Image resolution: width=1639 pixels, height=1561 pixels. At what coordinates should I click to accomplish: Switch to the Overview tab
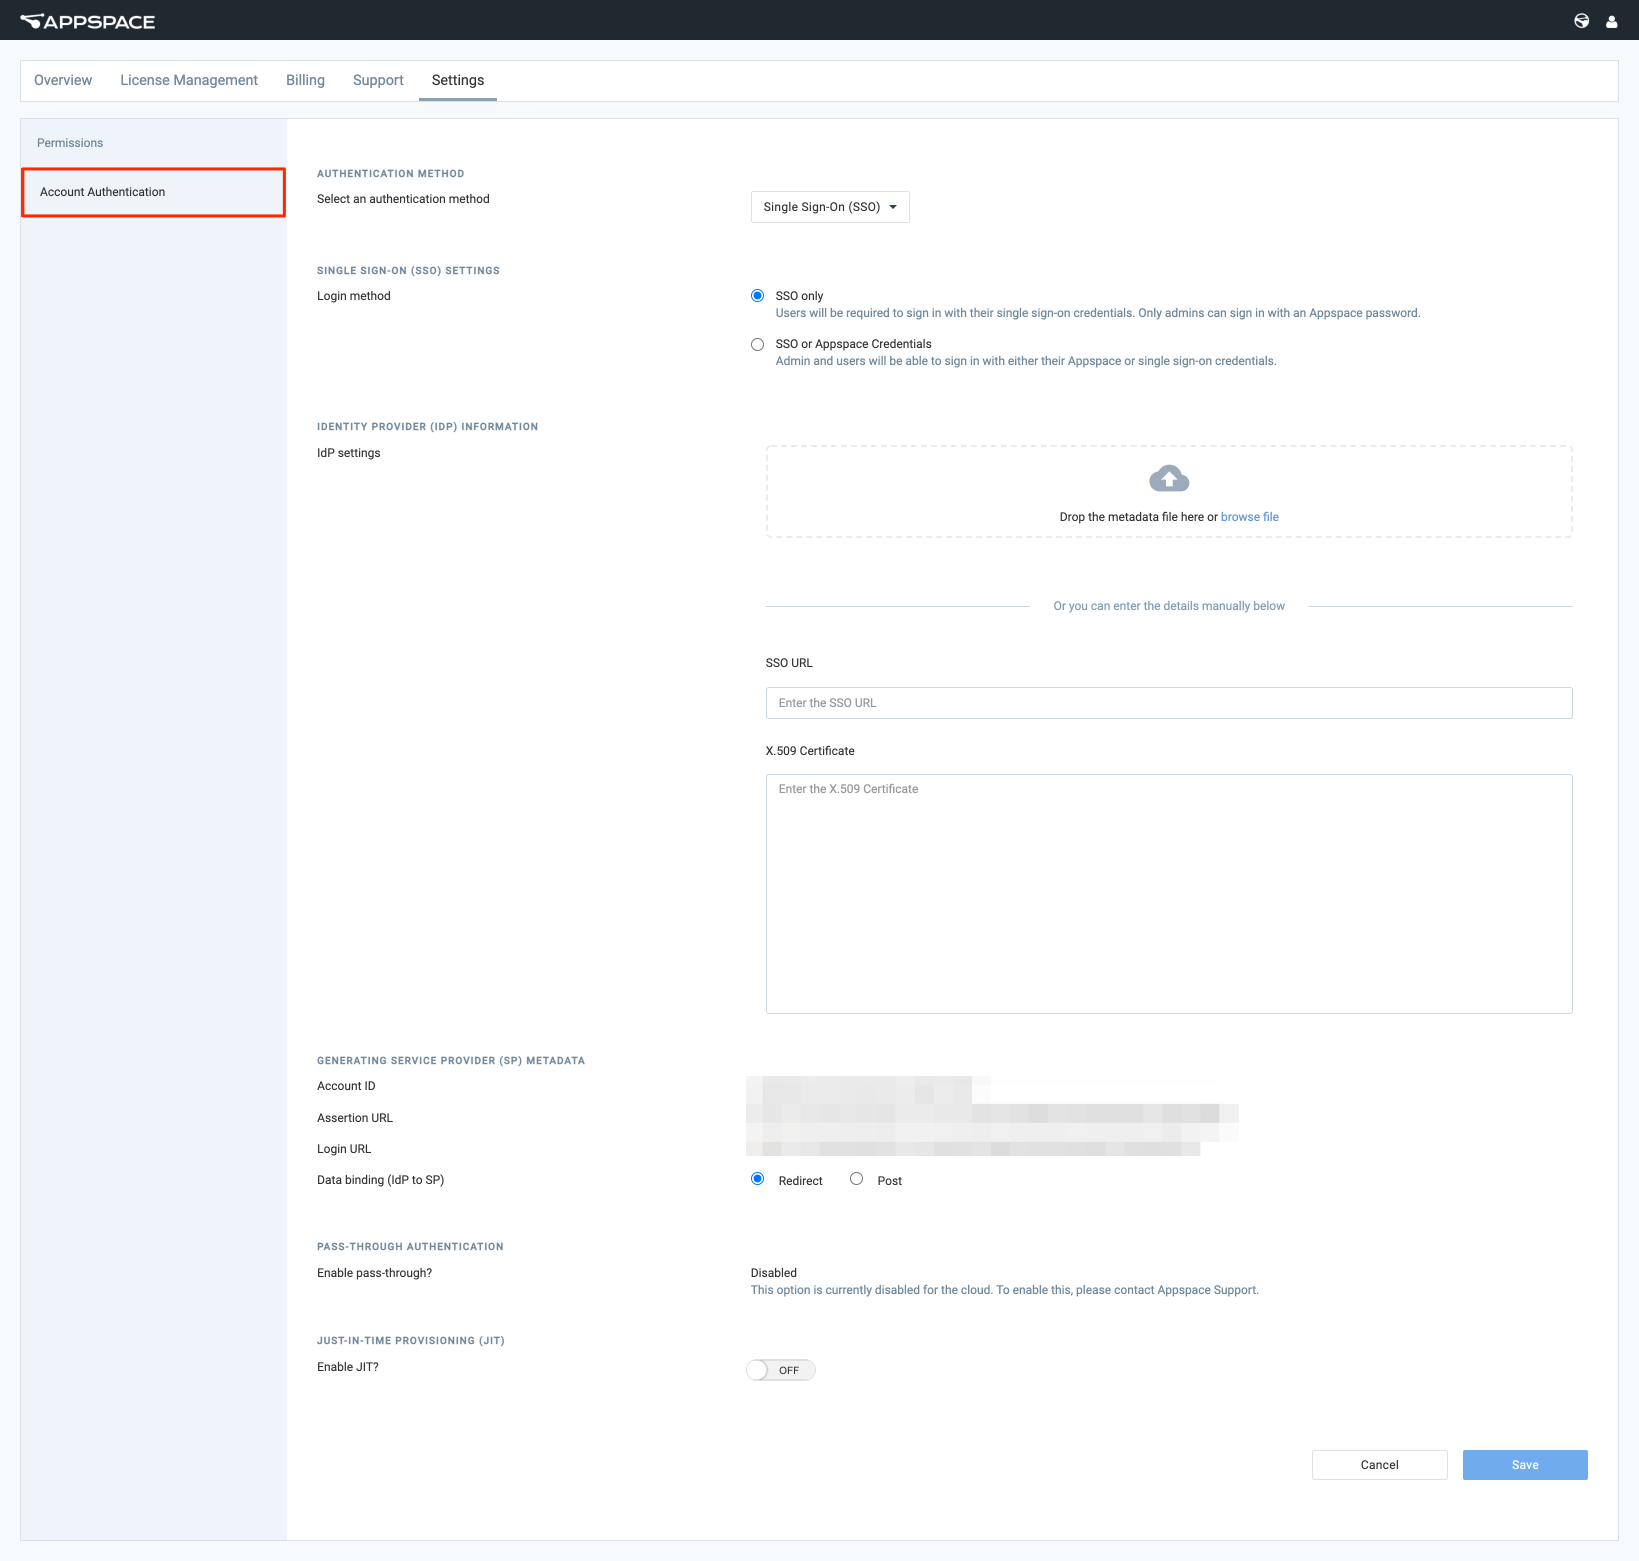pos(63,80)
